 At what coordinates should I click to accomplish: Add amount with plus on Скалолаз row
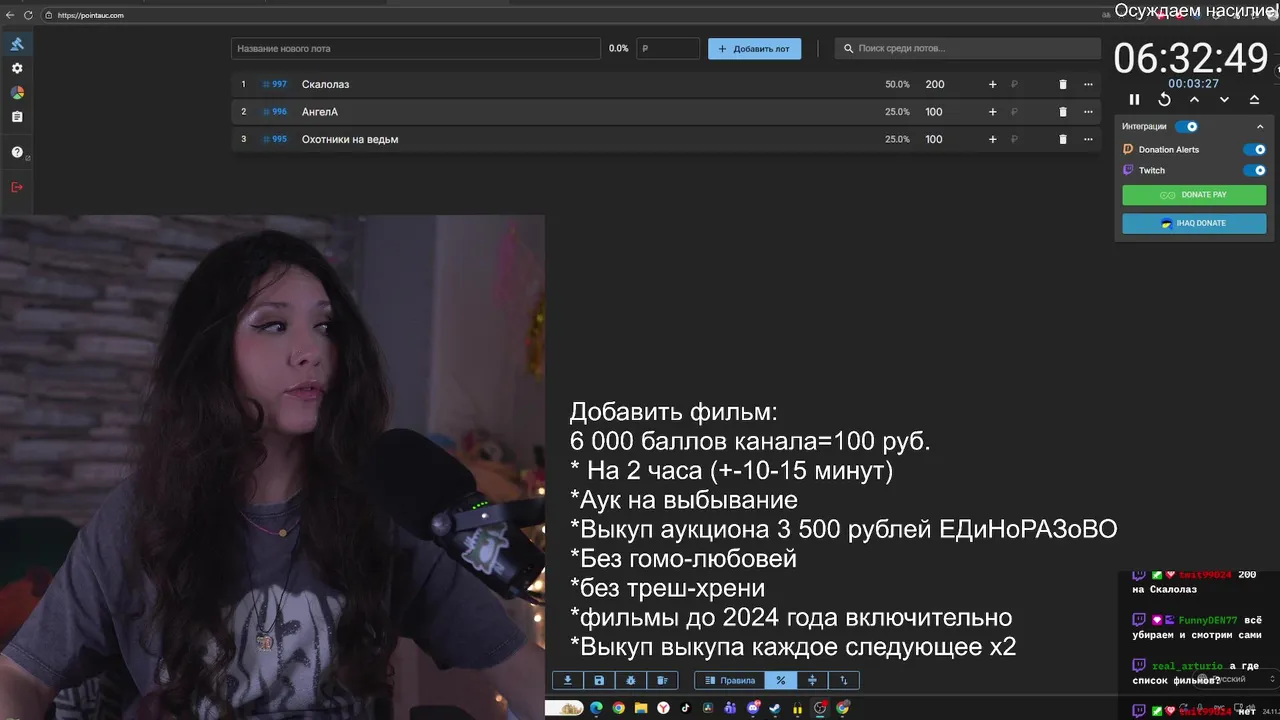tap(992, 84)
